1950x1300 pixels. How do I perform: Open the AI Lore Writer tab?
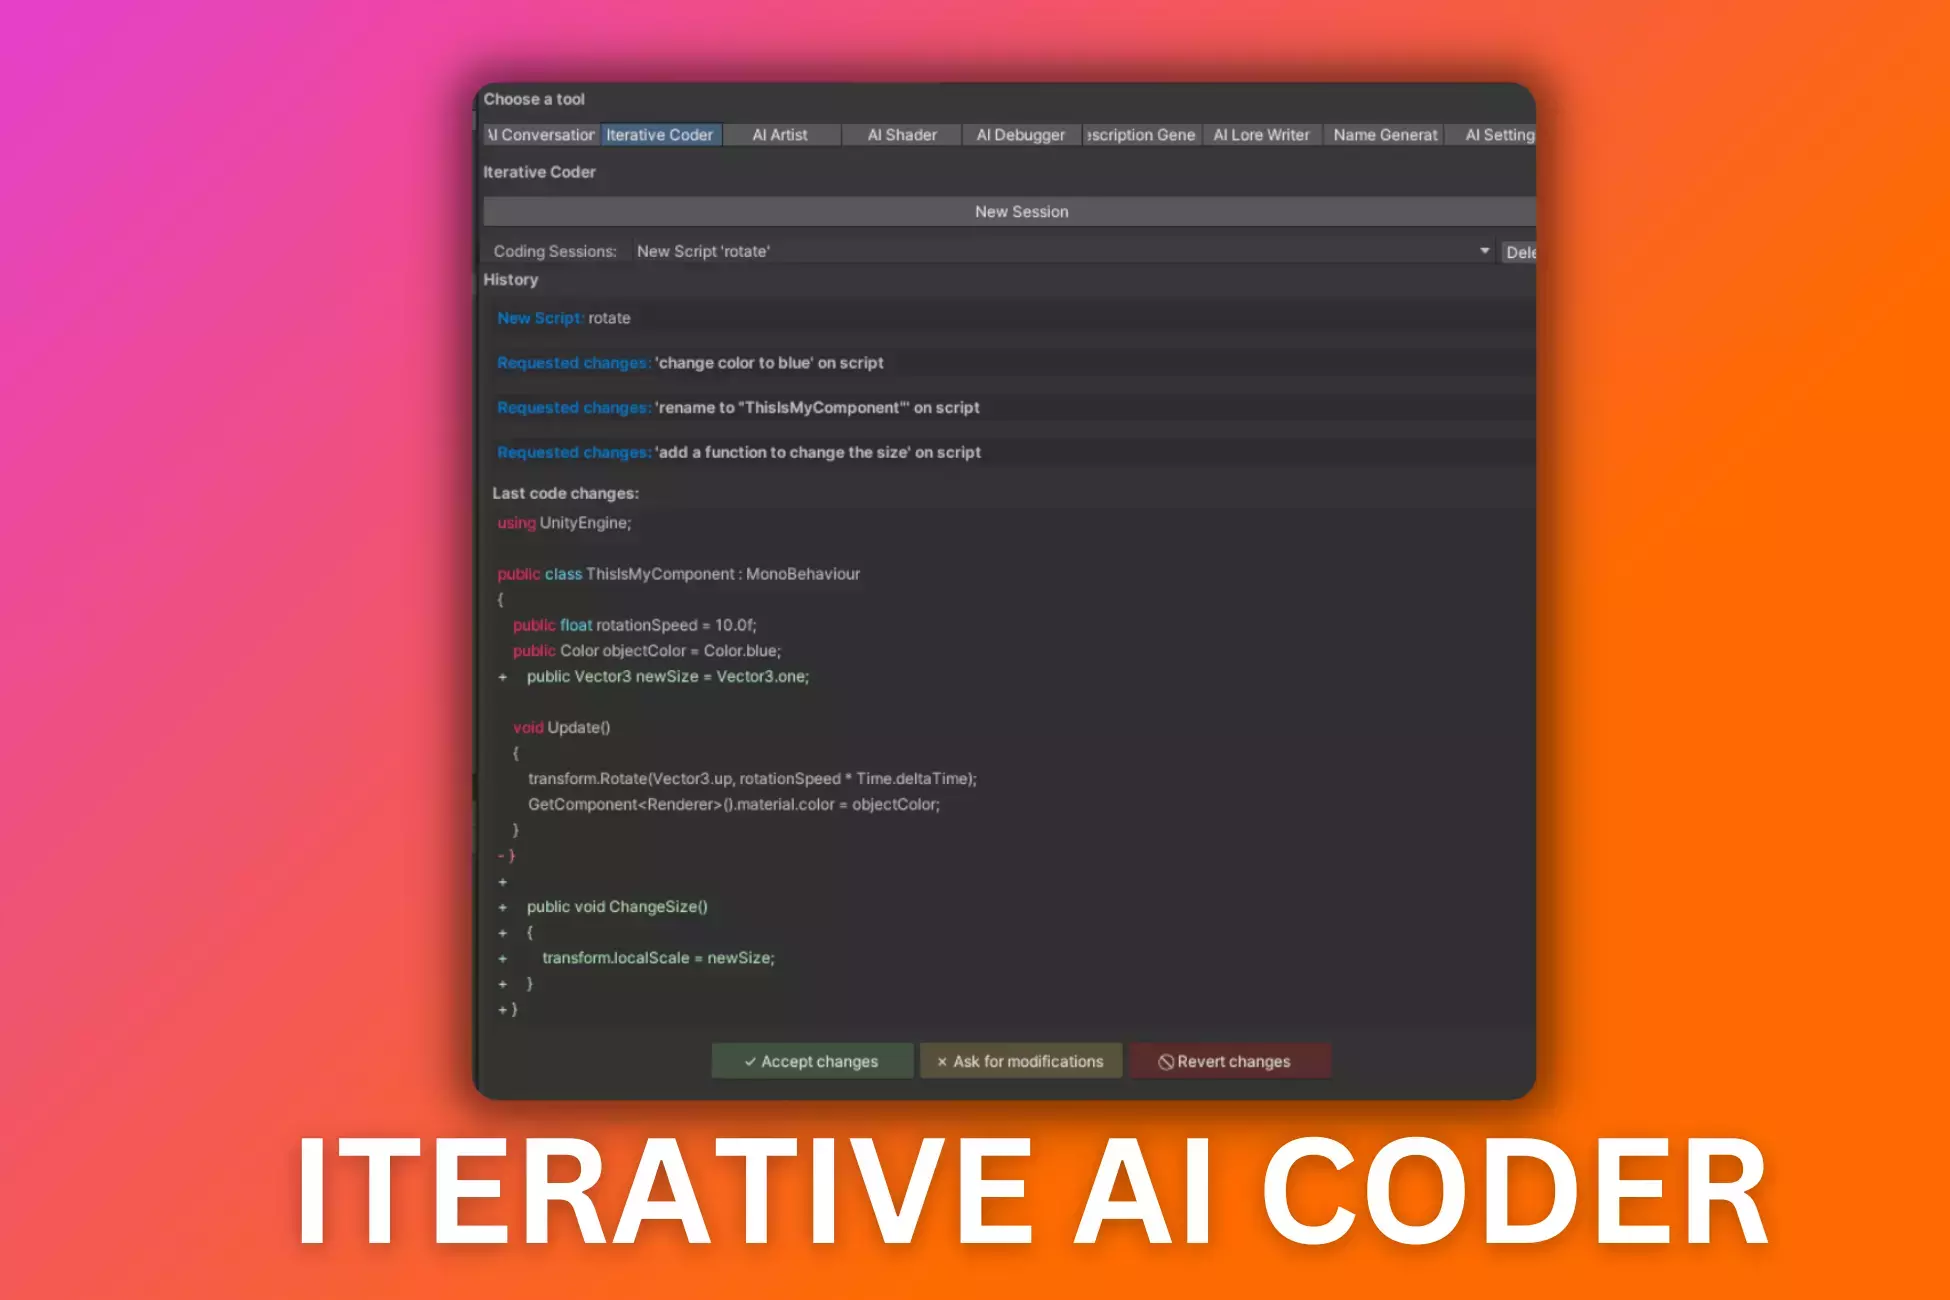(1261, 135)
